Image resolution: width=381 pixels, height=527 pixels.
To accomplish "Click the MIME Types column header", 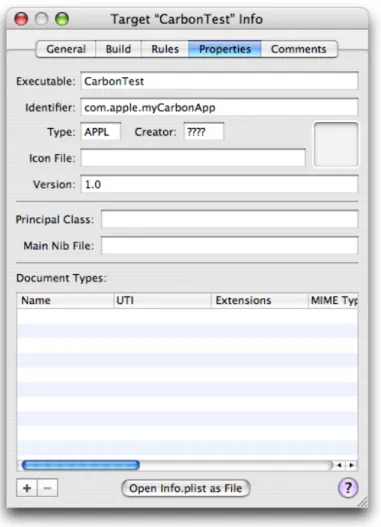I will point(333,300).
